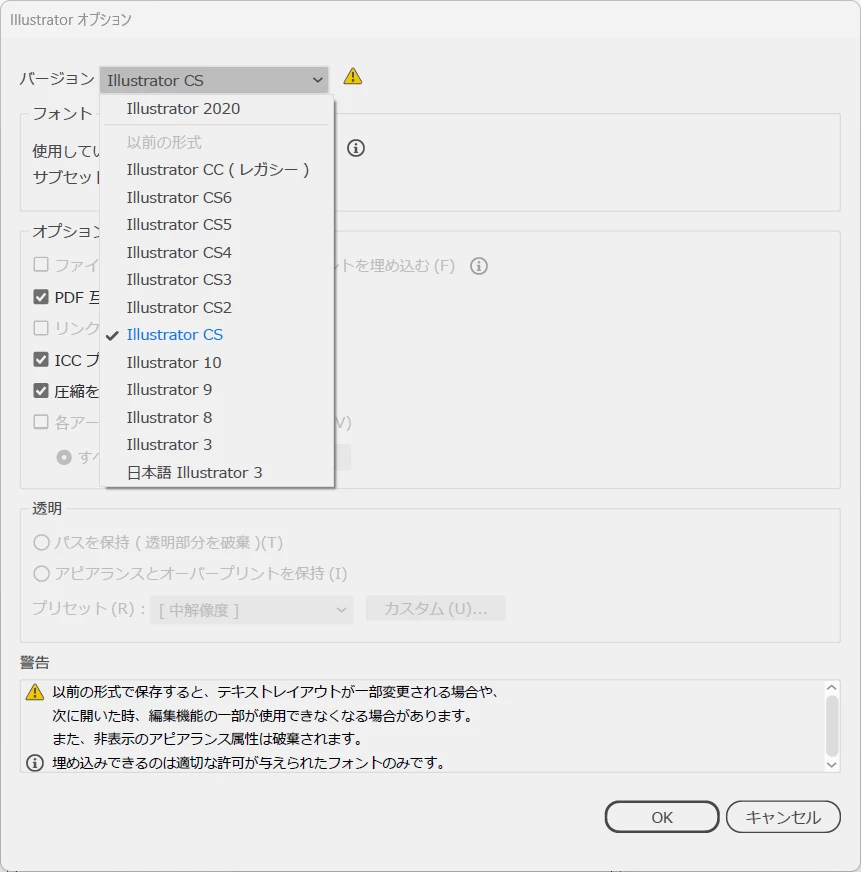861x872 pixels.
Task: Choose Illustrator CS2 version
Action: pos(217,308)
